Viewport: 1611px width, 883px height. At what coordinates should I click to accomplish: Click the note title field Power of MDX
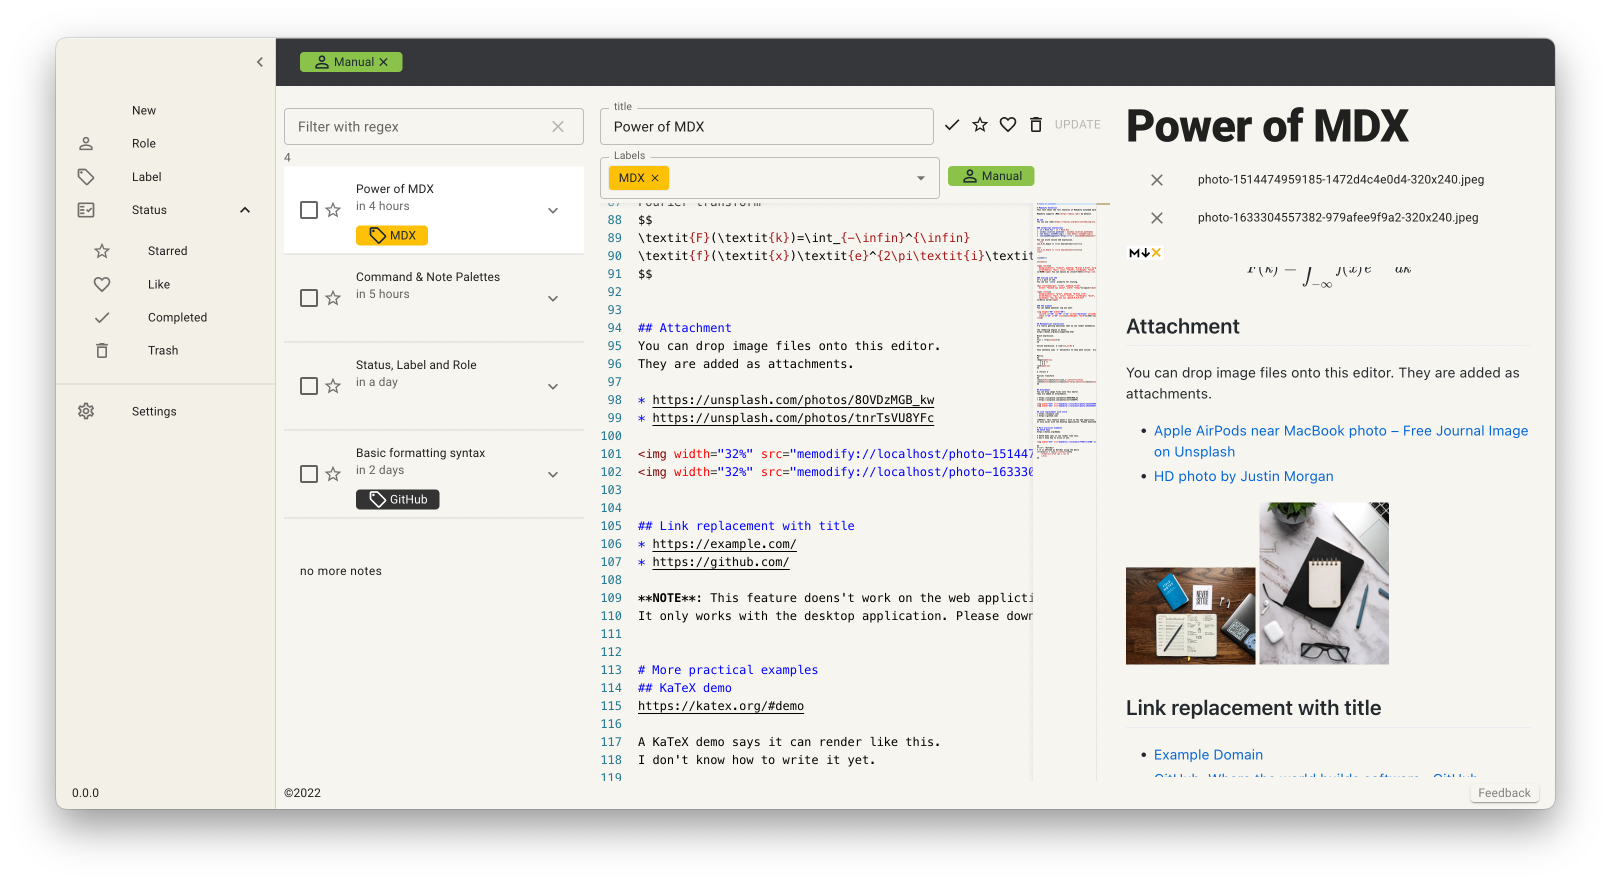(767, 127)
